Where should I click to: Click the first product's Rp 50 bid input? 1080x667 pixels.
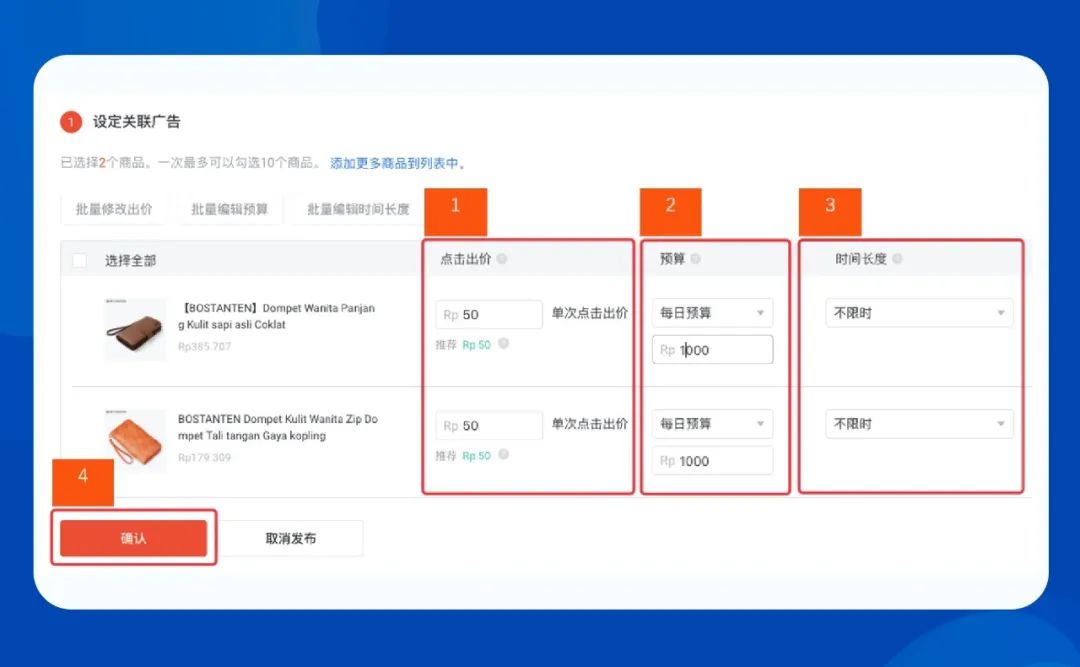(x=488, y=313)
